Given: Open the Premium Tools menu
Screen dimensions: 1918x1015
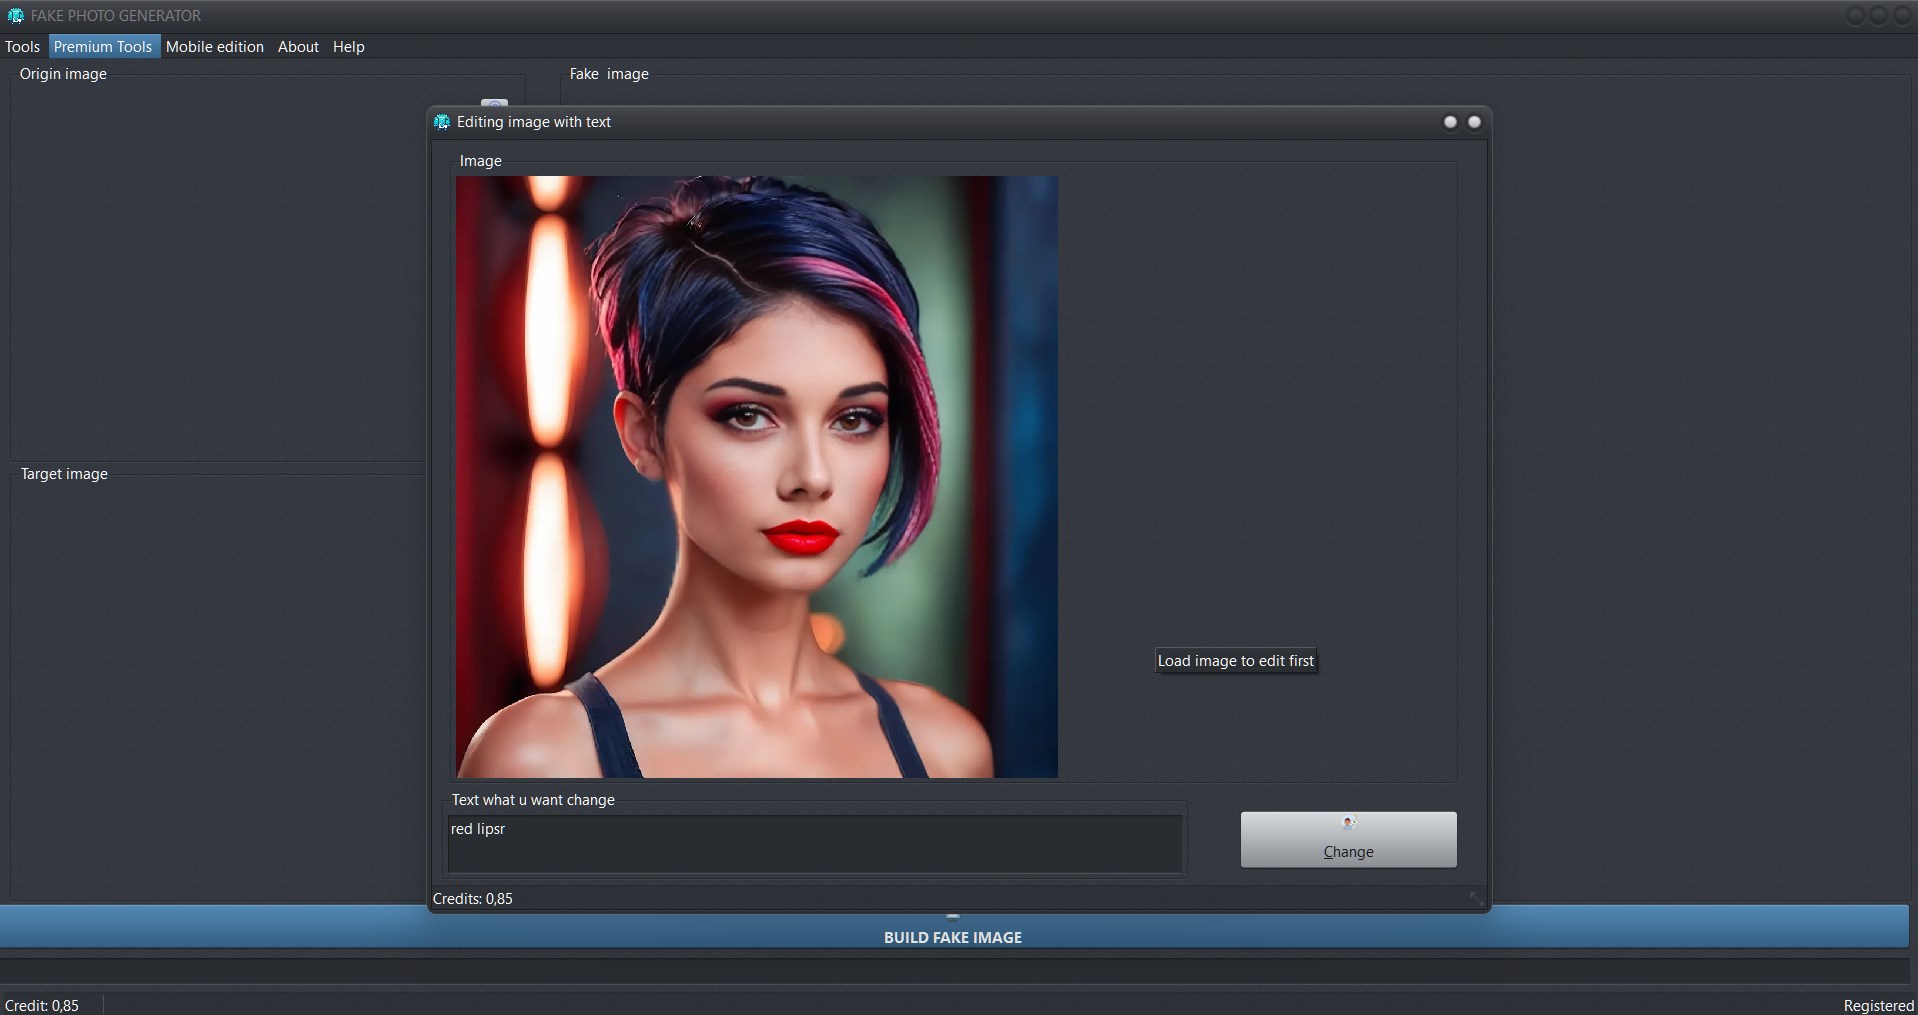Looking at the screenshot, I should (103, 47).
